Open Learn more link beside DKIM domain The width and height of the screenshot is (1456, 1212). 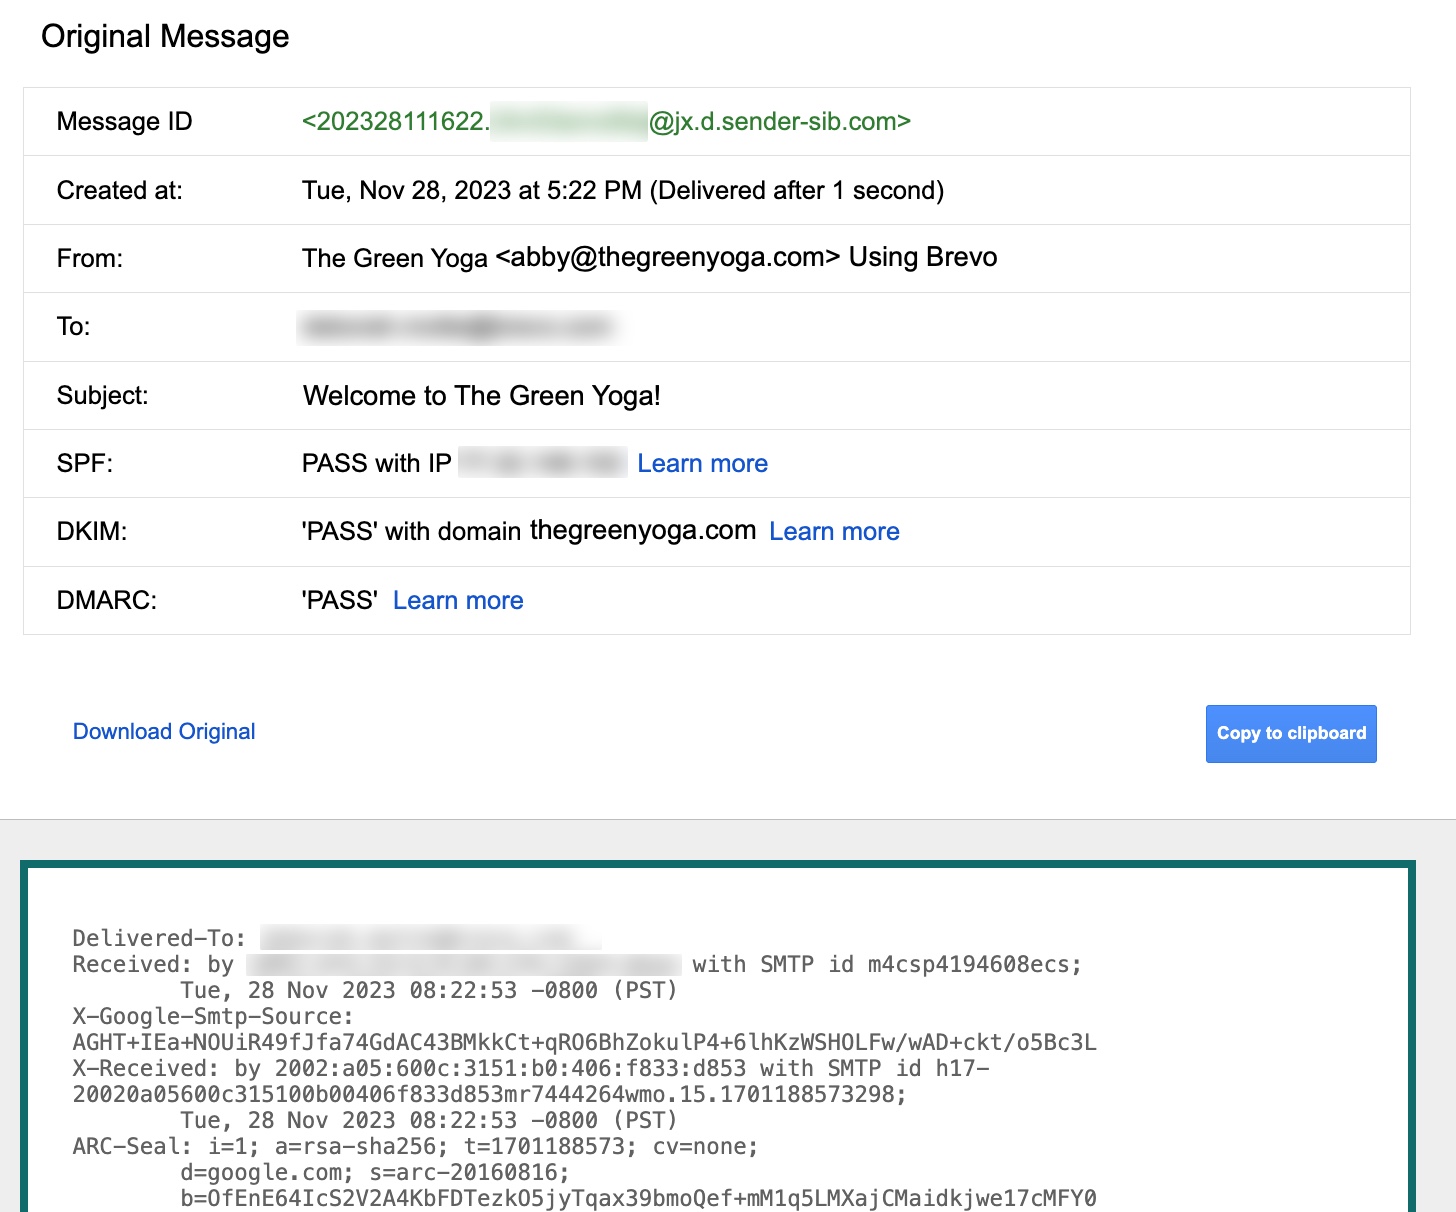834,531
